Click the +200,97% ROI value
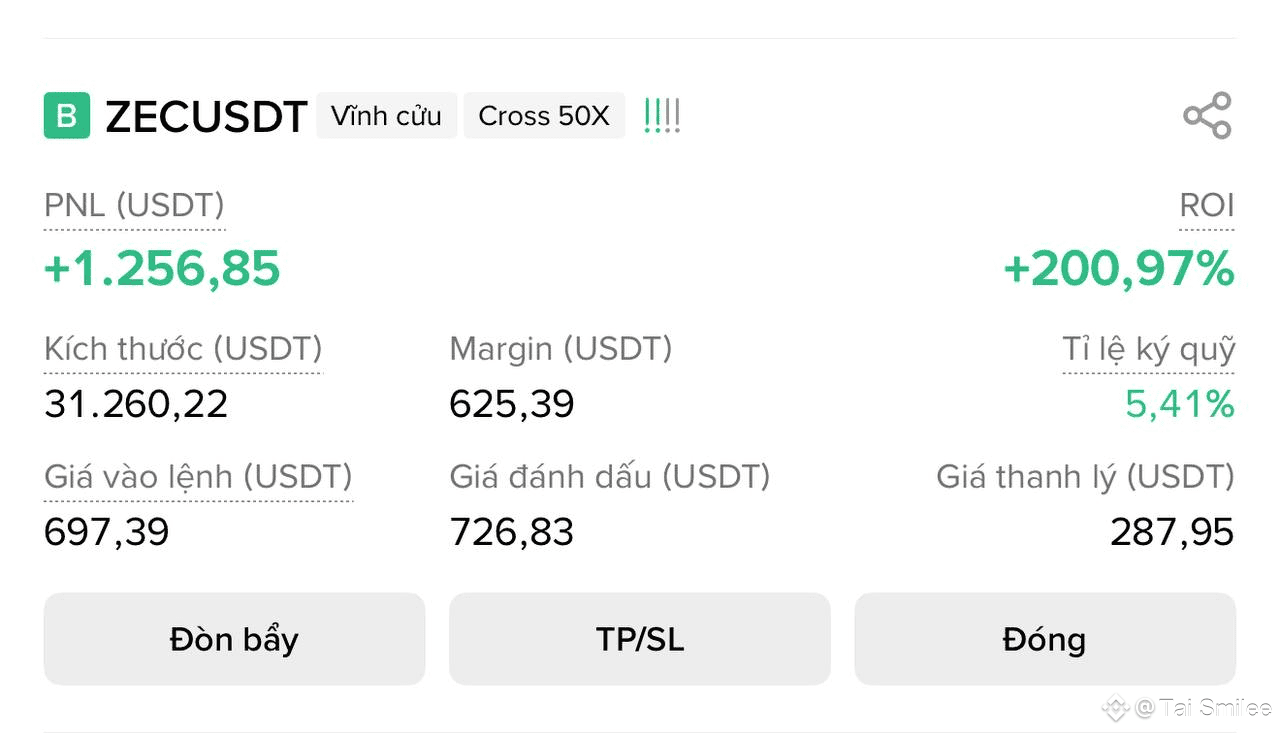Screen dimensions: 1280x733 [1118, 269]
